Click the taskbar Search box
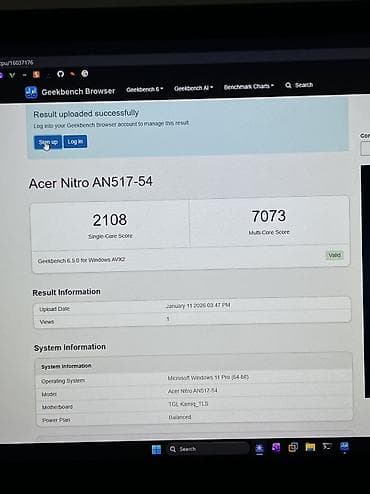The height and width of the screenshot is (494, 370). click(x=208, y=449)
